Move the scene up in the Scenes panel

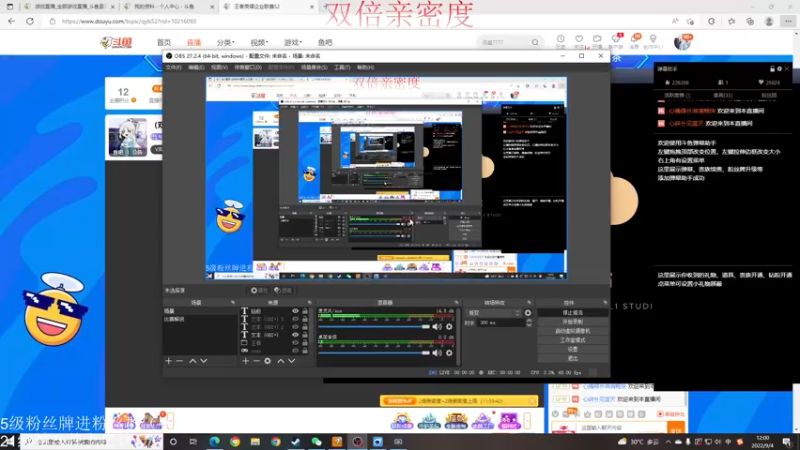pyautogui.click(x=193, y=361)
